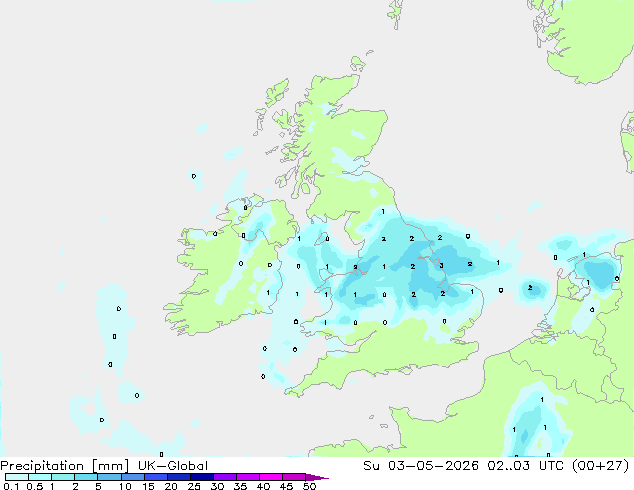Click the 'UK-Global' model label
The height and width of the screenshot is (490, 634).
pos(173,466)
